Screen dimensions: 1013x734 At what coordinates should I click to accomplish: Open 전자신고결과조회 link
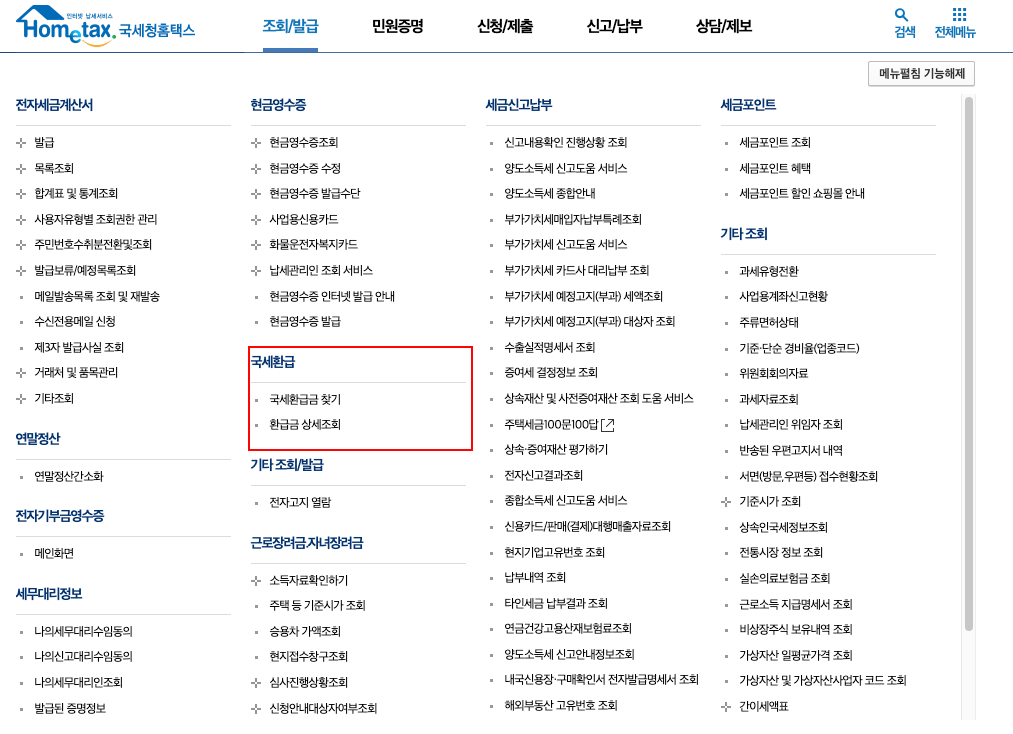pos(543,476)
